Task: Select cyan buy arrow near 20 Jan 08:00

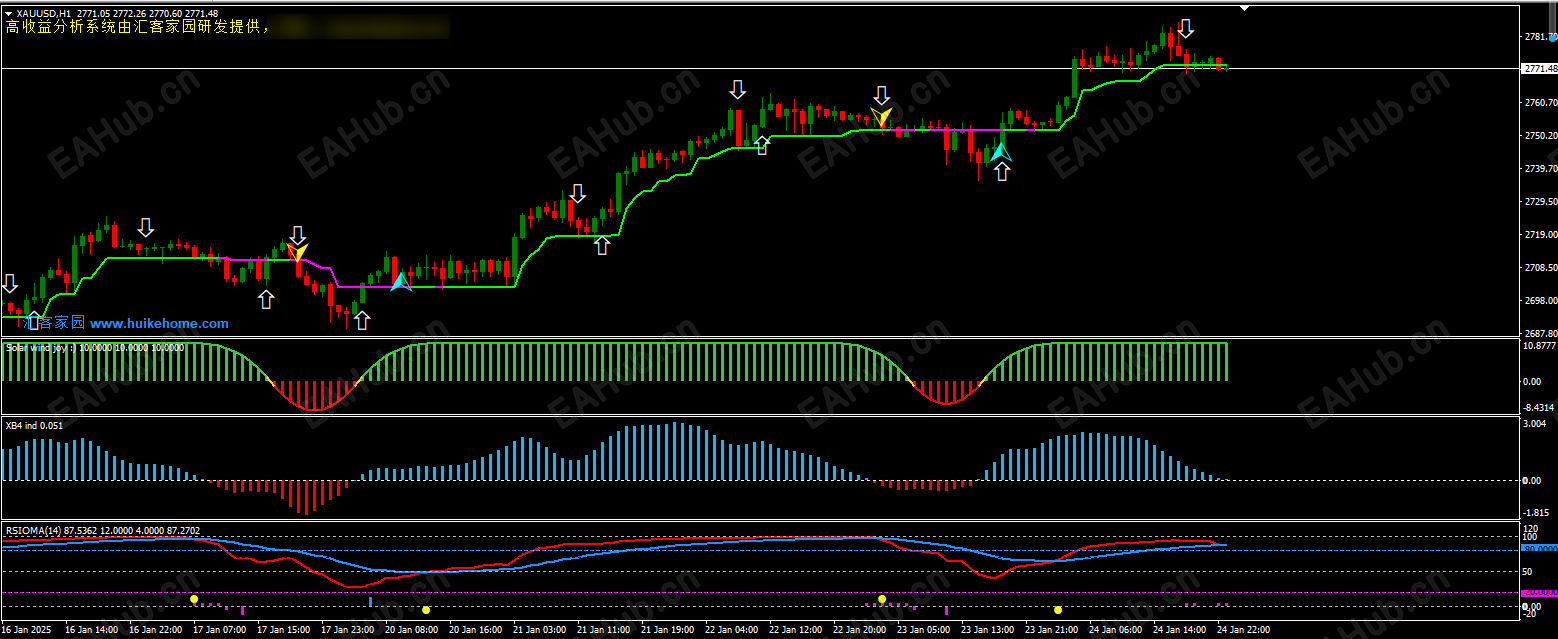Action: (x=400, y=281)
